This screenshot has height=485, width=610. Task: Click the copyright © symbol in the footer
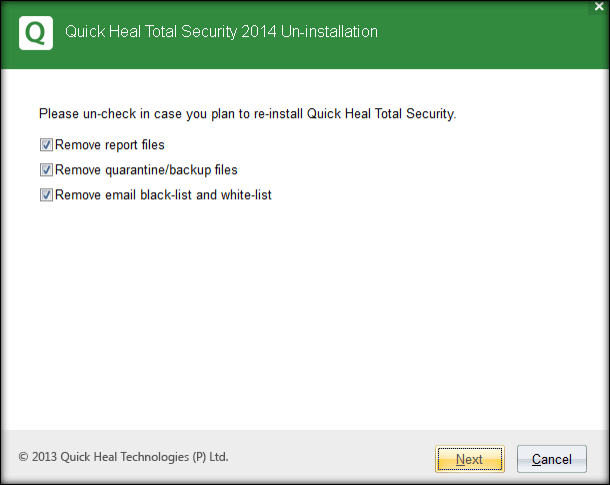[x=23, y=457]
